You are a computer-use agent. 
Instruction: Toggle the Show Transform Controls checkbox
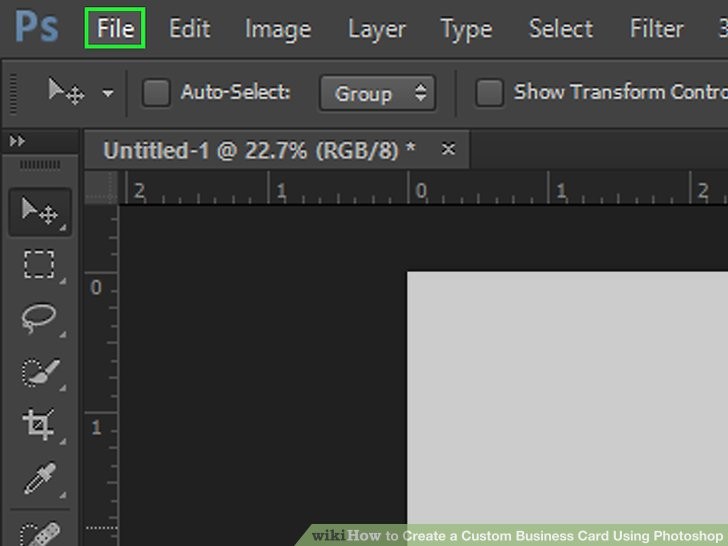click(x=489, y=93)
